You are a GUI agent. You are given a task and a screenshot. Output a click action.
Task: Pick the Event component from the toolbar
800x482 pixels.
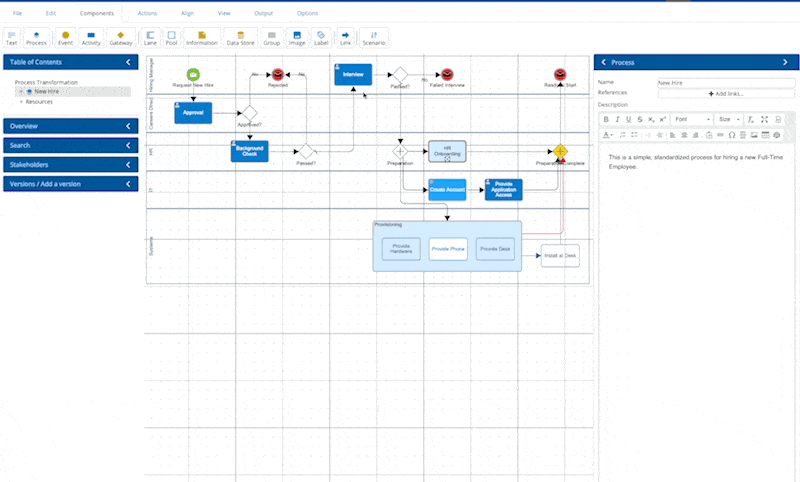click(x=65, y=38)
